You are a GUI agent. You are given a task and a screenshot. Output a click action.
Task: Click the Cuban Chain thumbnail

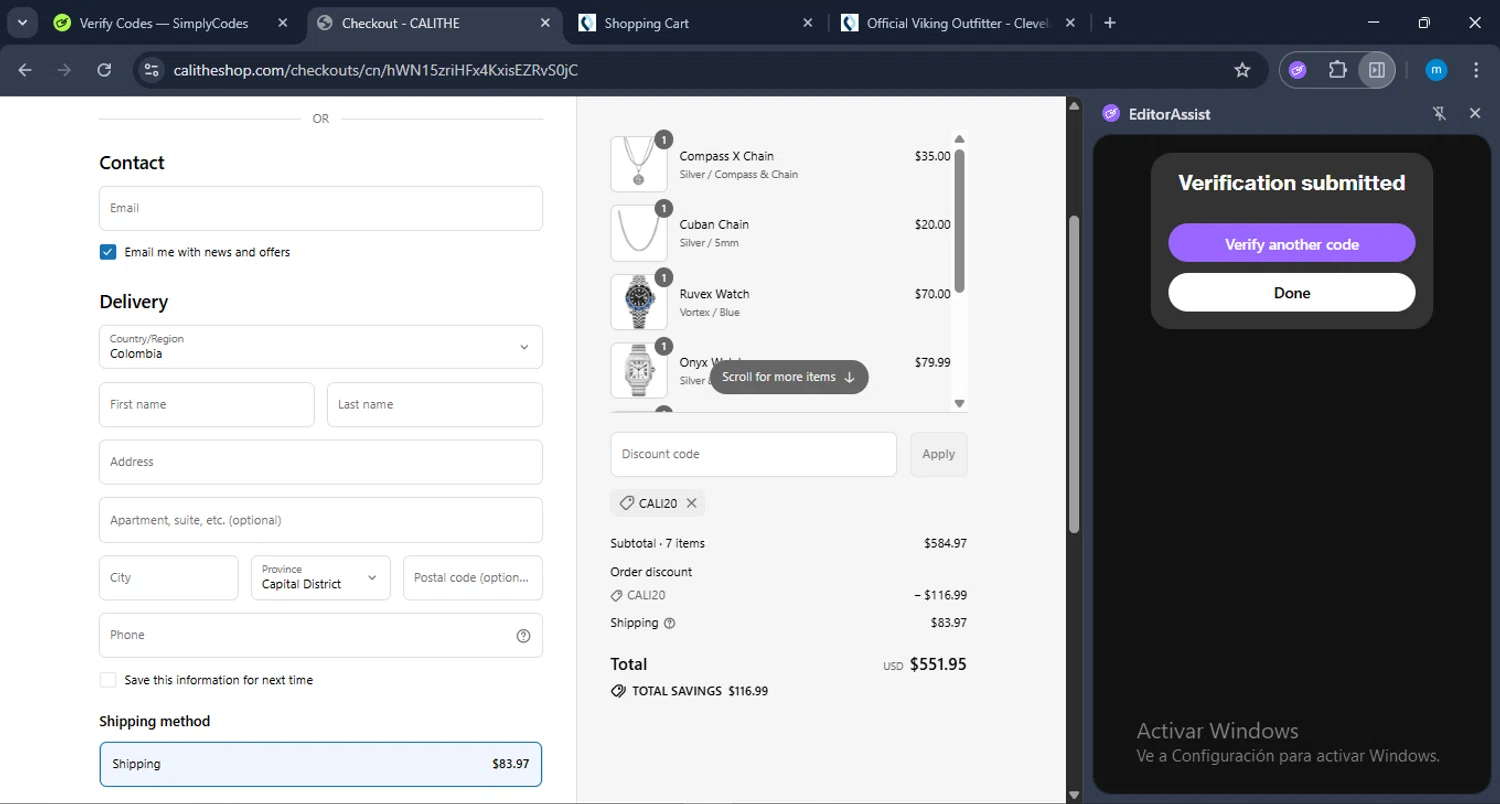(x=639, y=232)
